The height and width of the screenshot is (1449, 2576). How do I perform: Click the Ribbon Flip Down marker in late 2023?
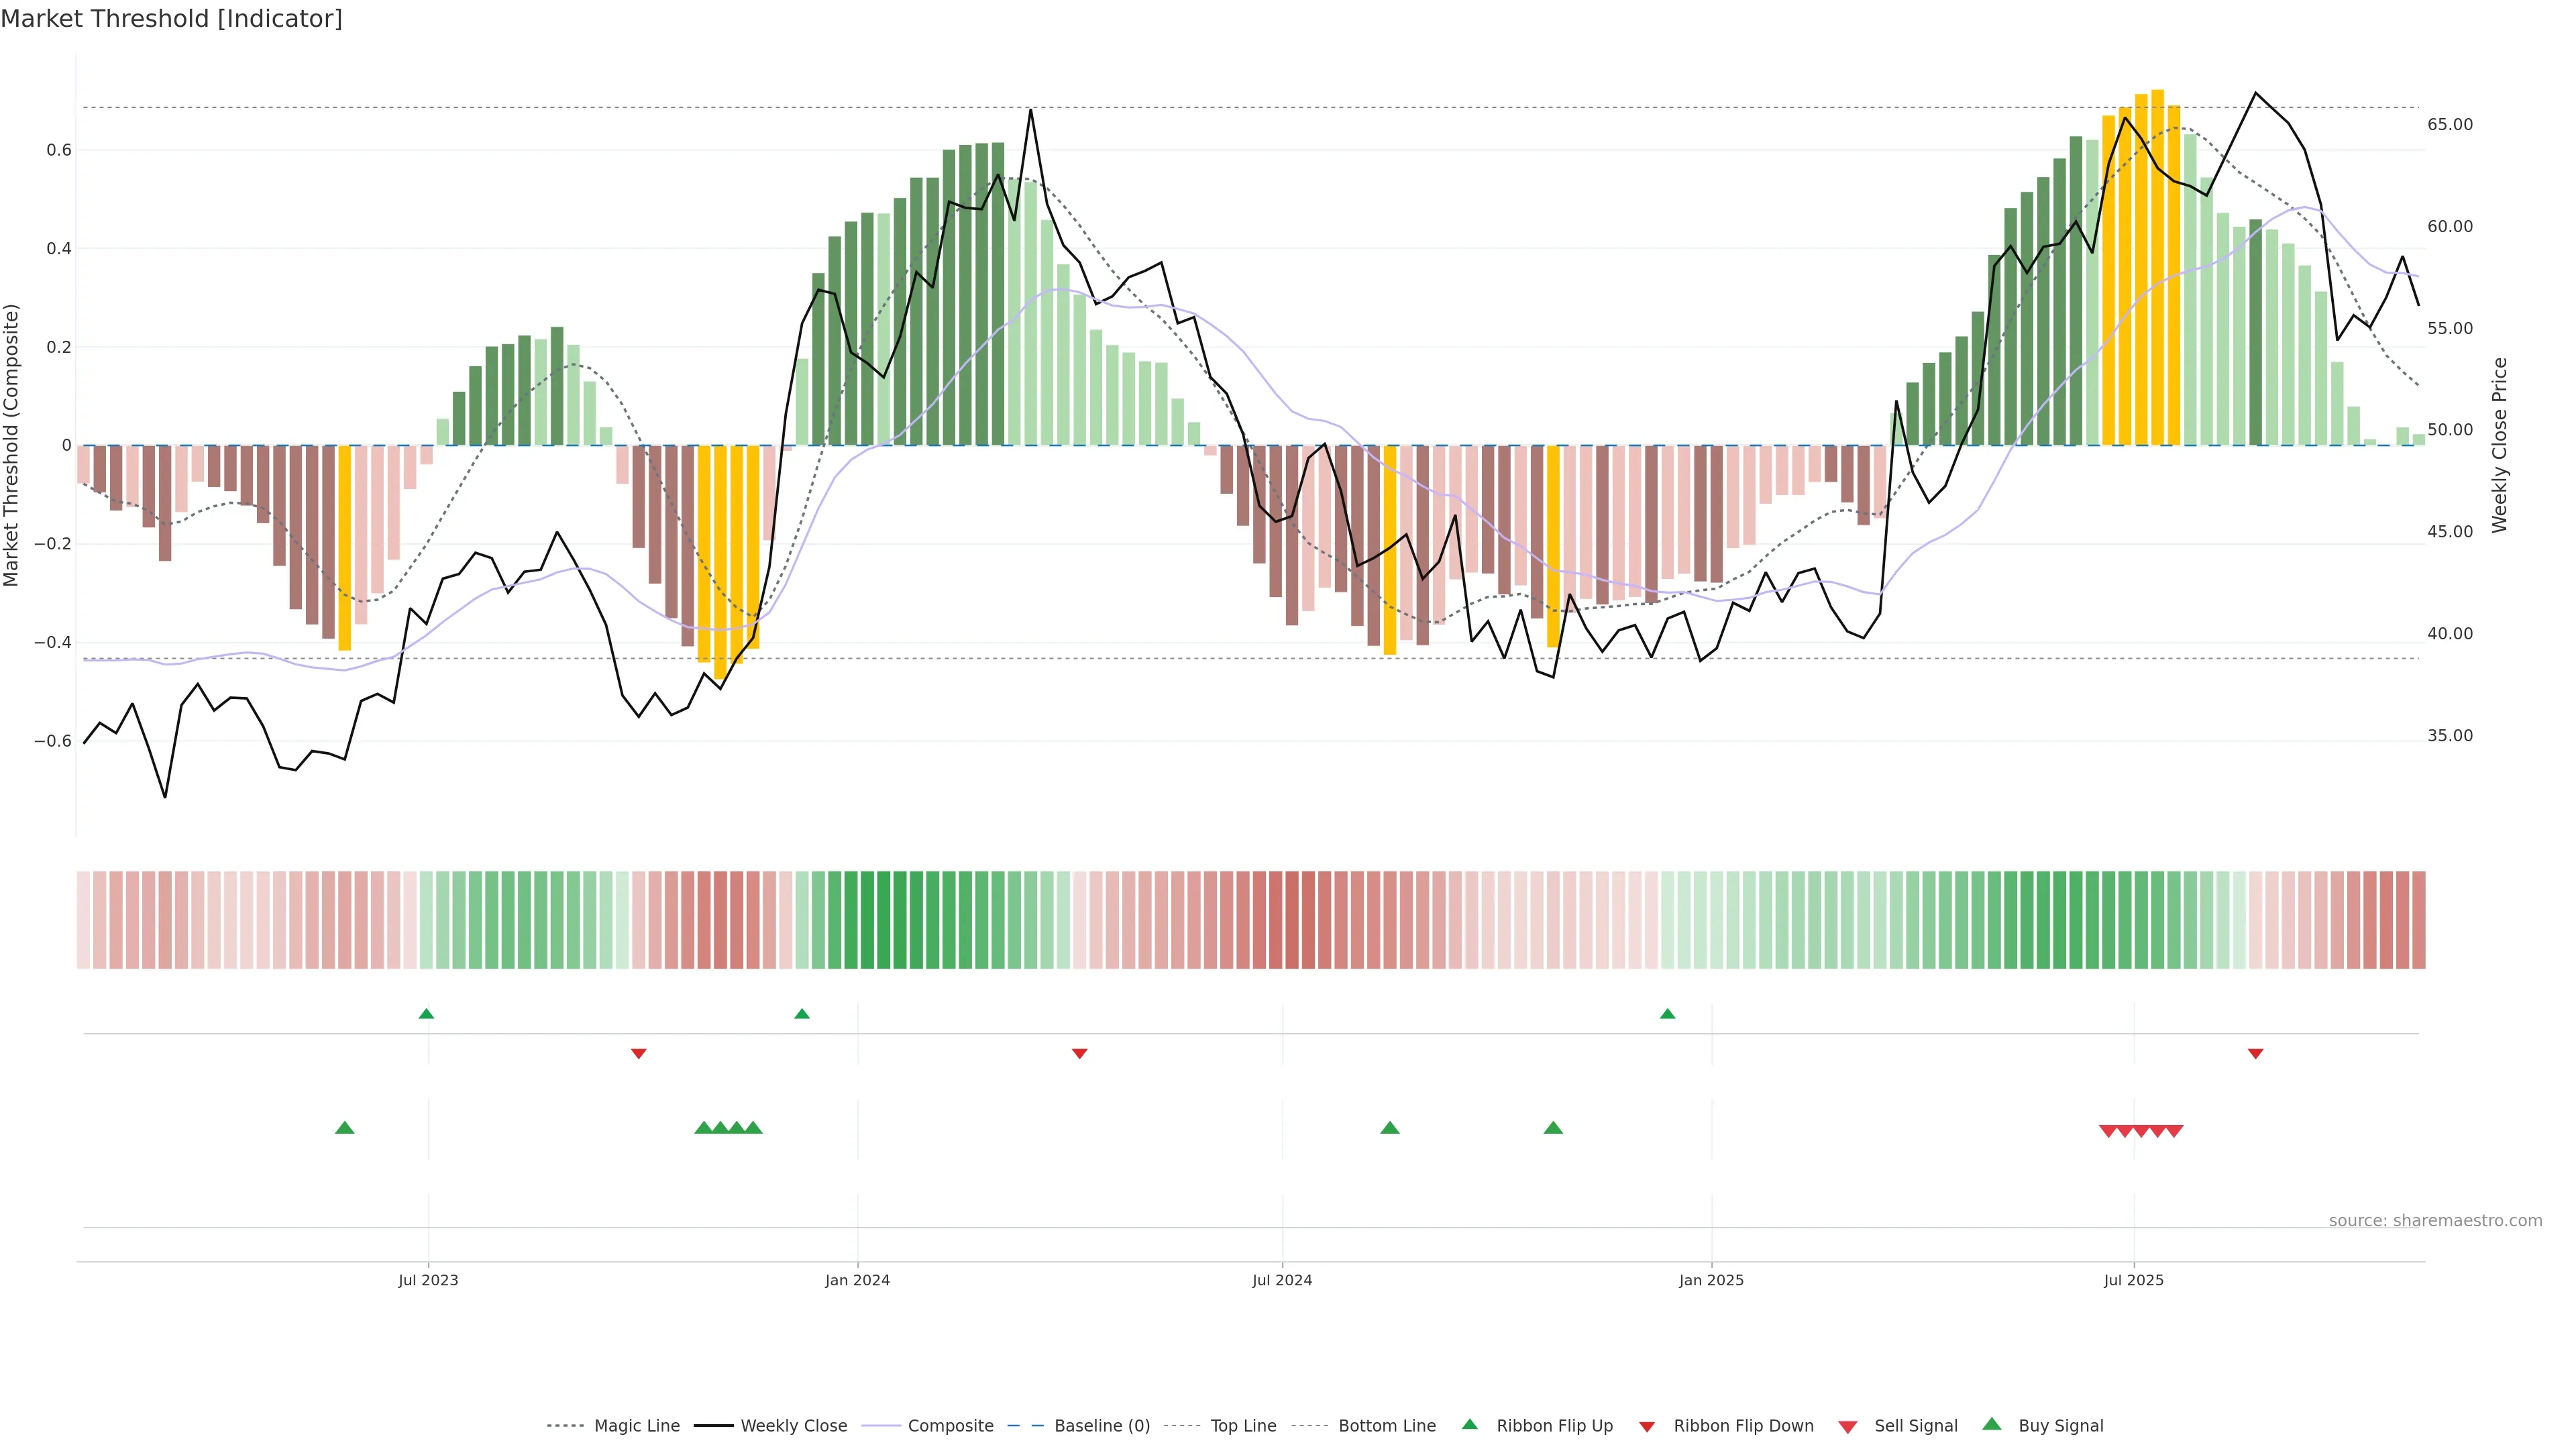(639, 1053)
